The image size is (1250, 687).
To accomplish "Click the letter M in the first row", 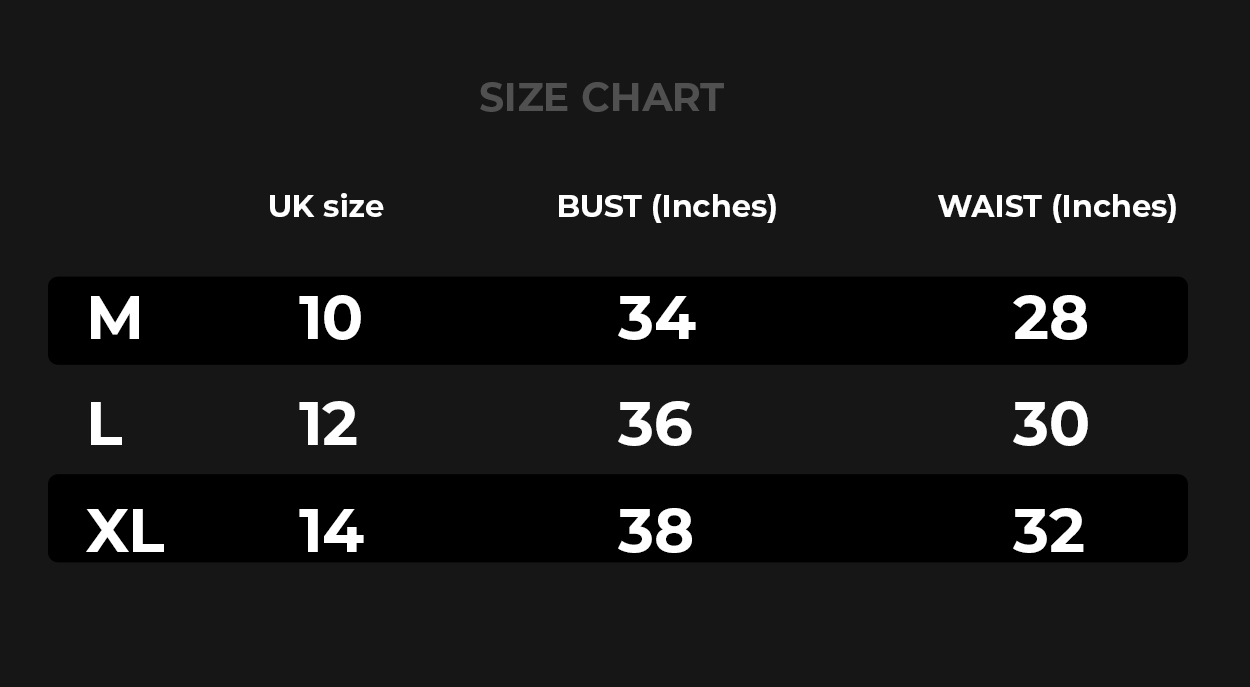I will click(x=115, y=319).
